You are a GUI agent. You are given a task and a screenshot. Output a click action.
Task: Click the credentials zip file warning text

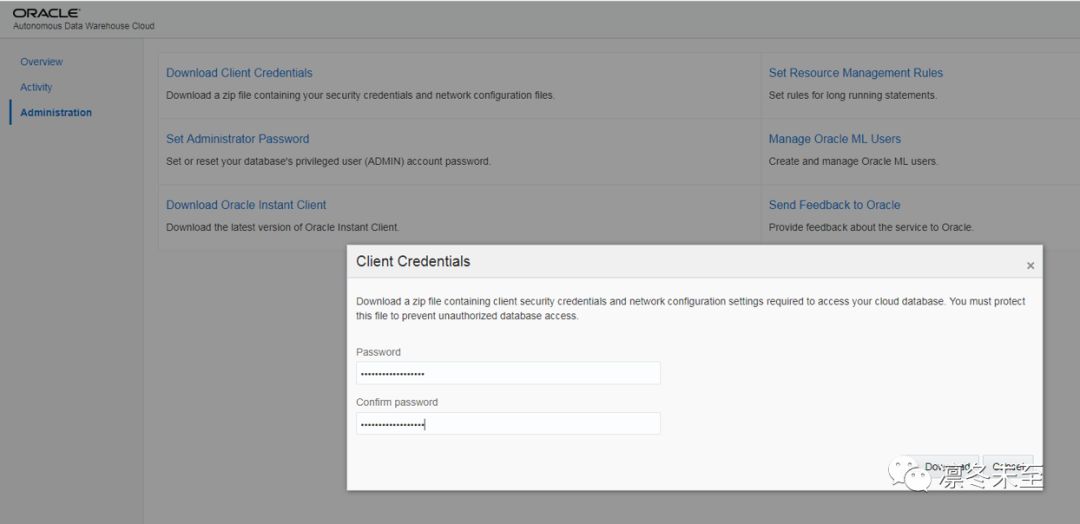pyautogui.click(x=690, y=308)
